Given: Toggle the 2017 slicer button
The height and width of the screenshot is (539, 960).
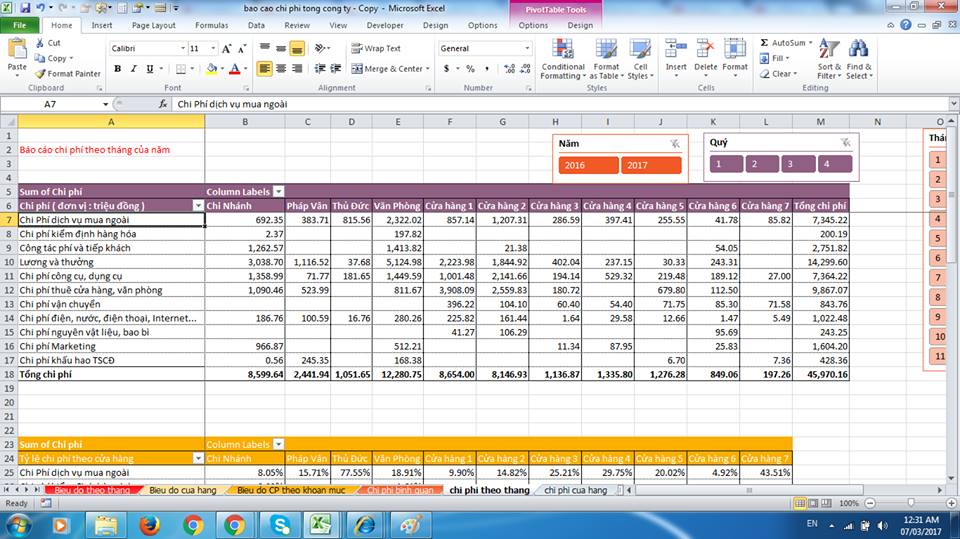Looking at the screenshot, I should point(651,165).
